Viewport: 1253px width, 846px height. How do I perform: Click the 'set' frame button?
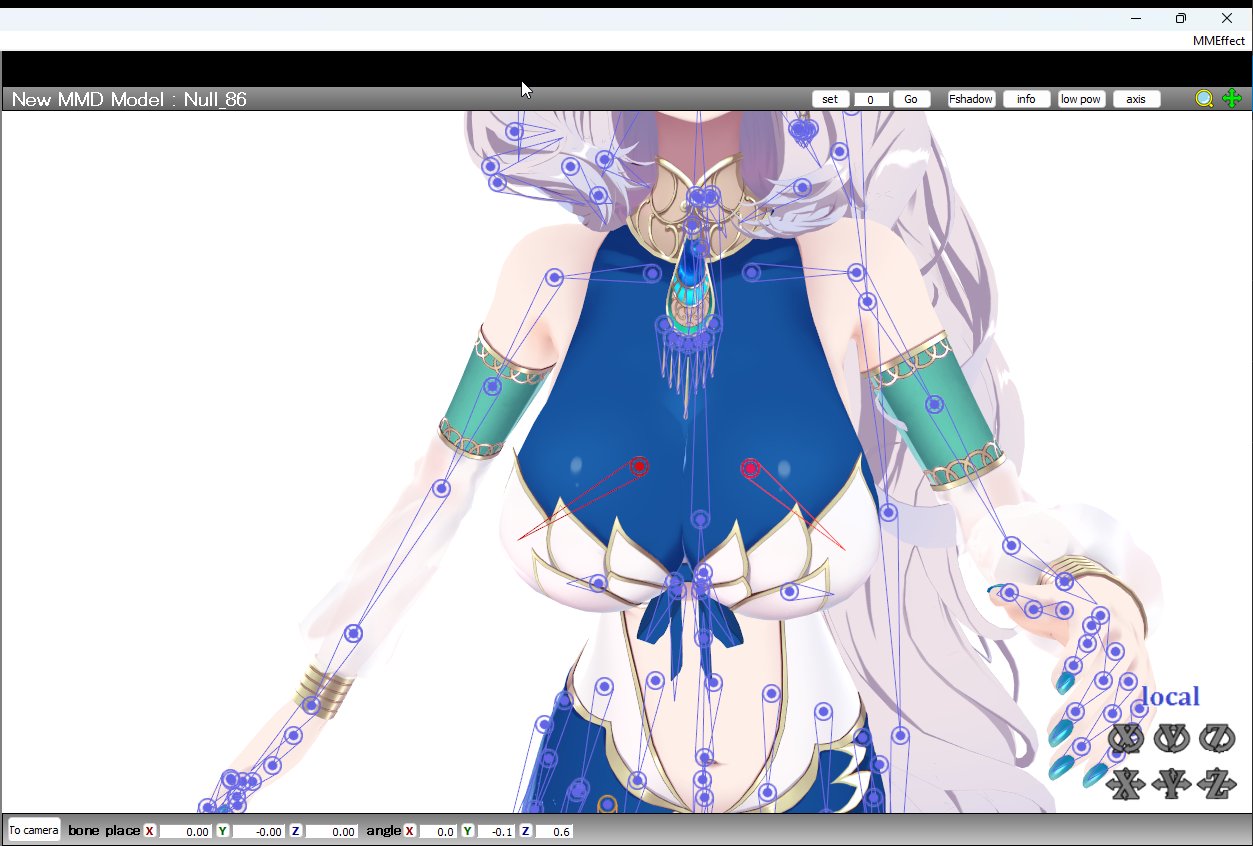coord(830,99)
